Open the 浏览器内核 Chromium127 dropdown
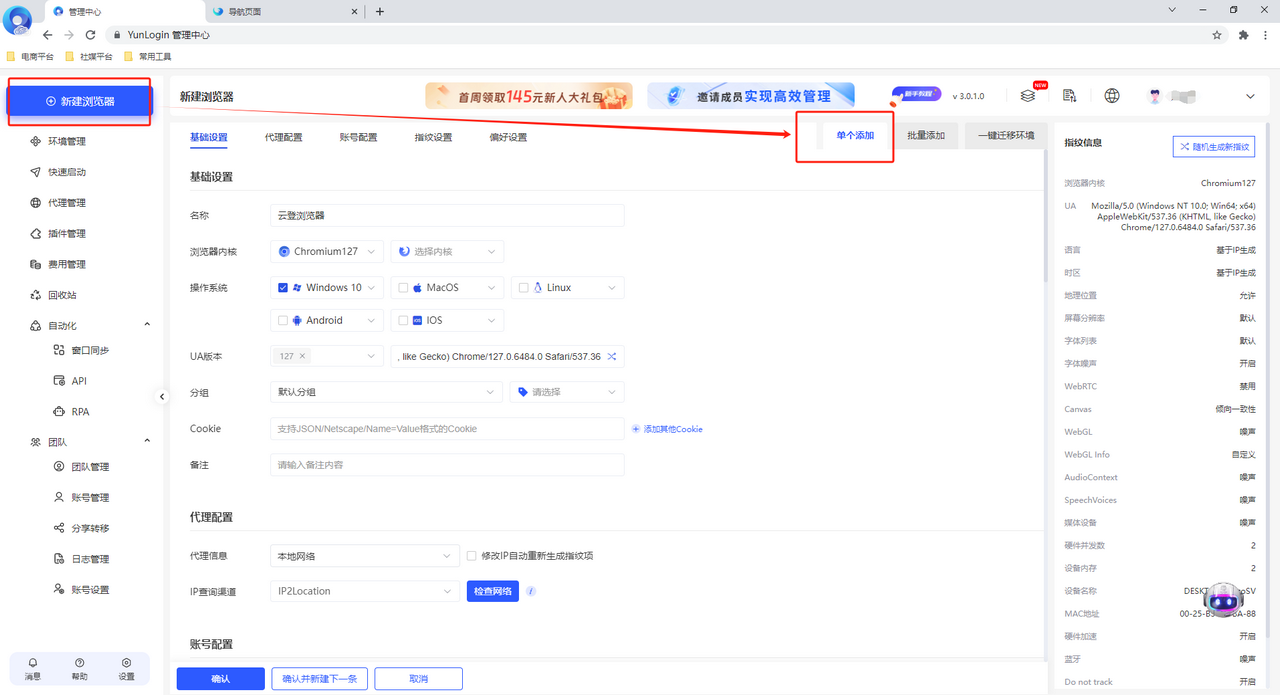 (x=326, y=251)
